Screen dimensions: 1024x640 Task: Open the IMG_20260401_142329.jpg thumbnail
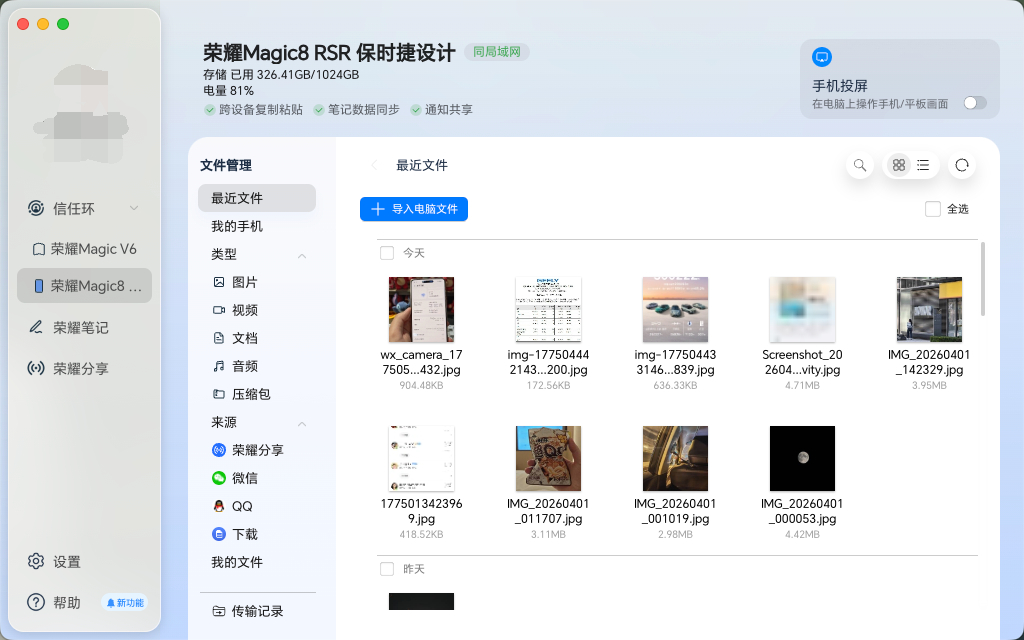click(929, 309)
